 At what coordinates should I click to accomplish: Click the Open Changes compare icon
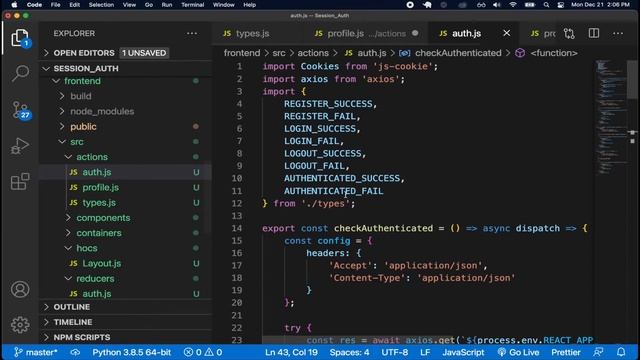pyautogui.click(x=569, y=33)
